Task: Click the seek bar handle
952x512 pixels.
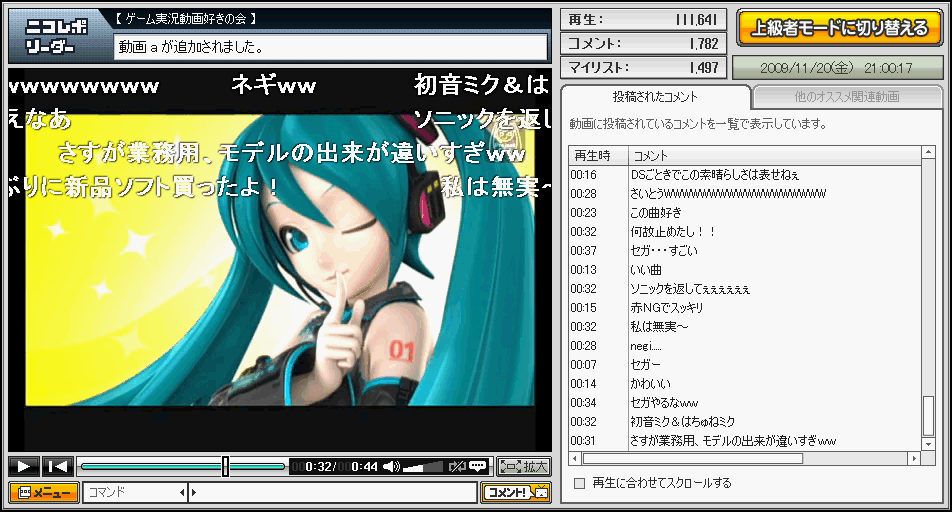Action: tap(225, 466)
